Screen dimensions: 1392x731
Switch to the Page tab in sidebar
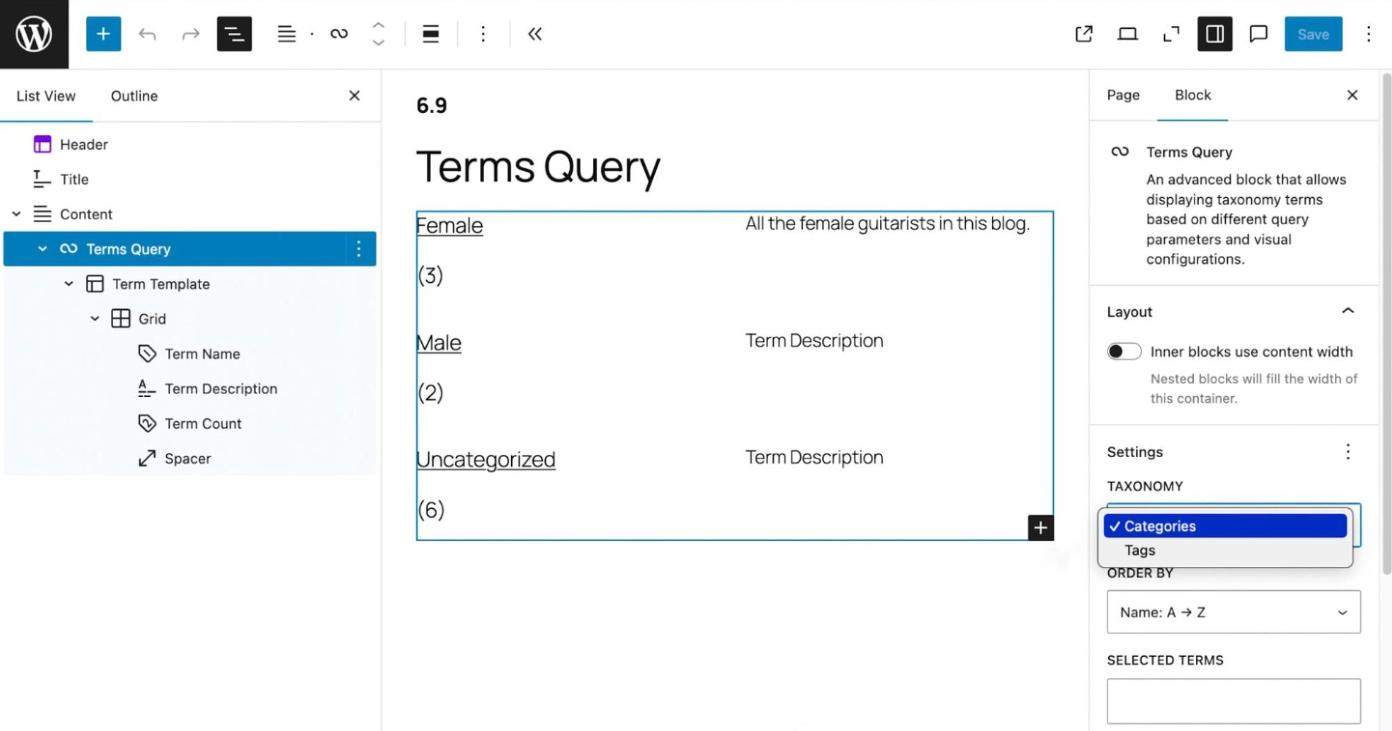1123,95
